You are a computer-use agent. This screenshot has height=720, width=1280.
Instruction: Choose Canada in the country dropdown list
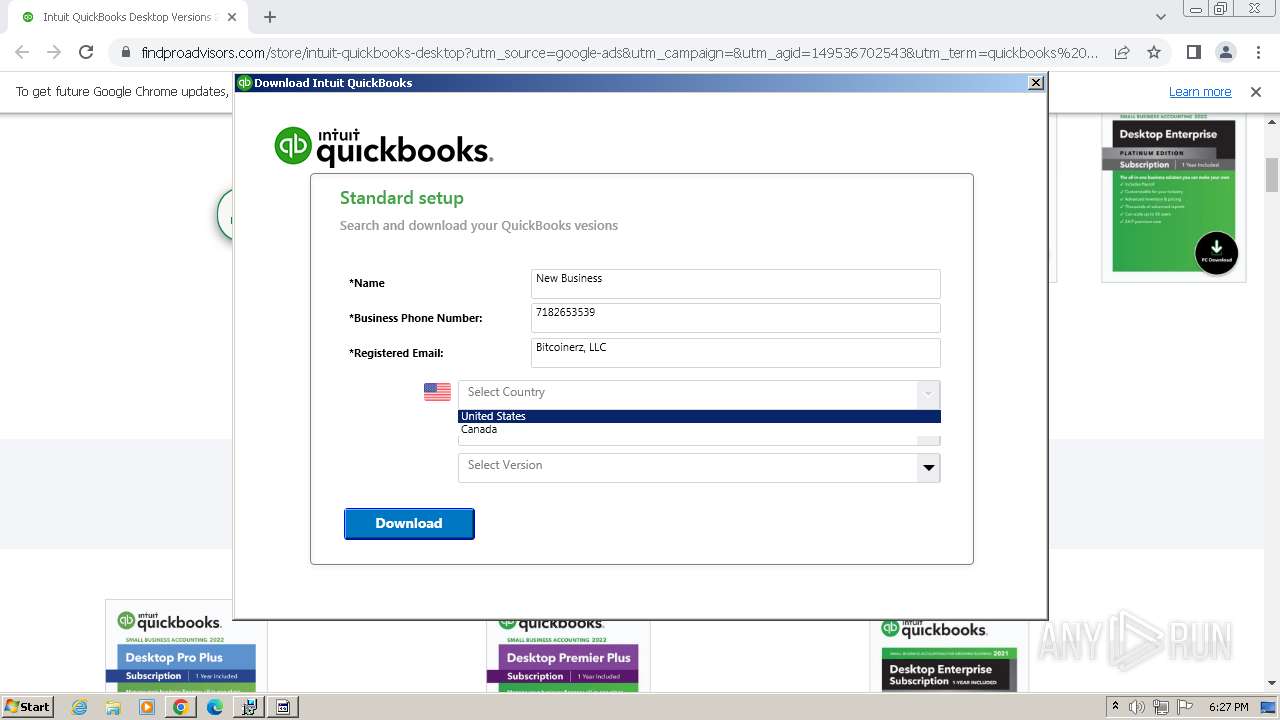[699, 429]
